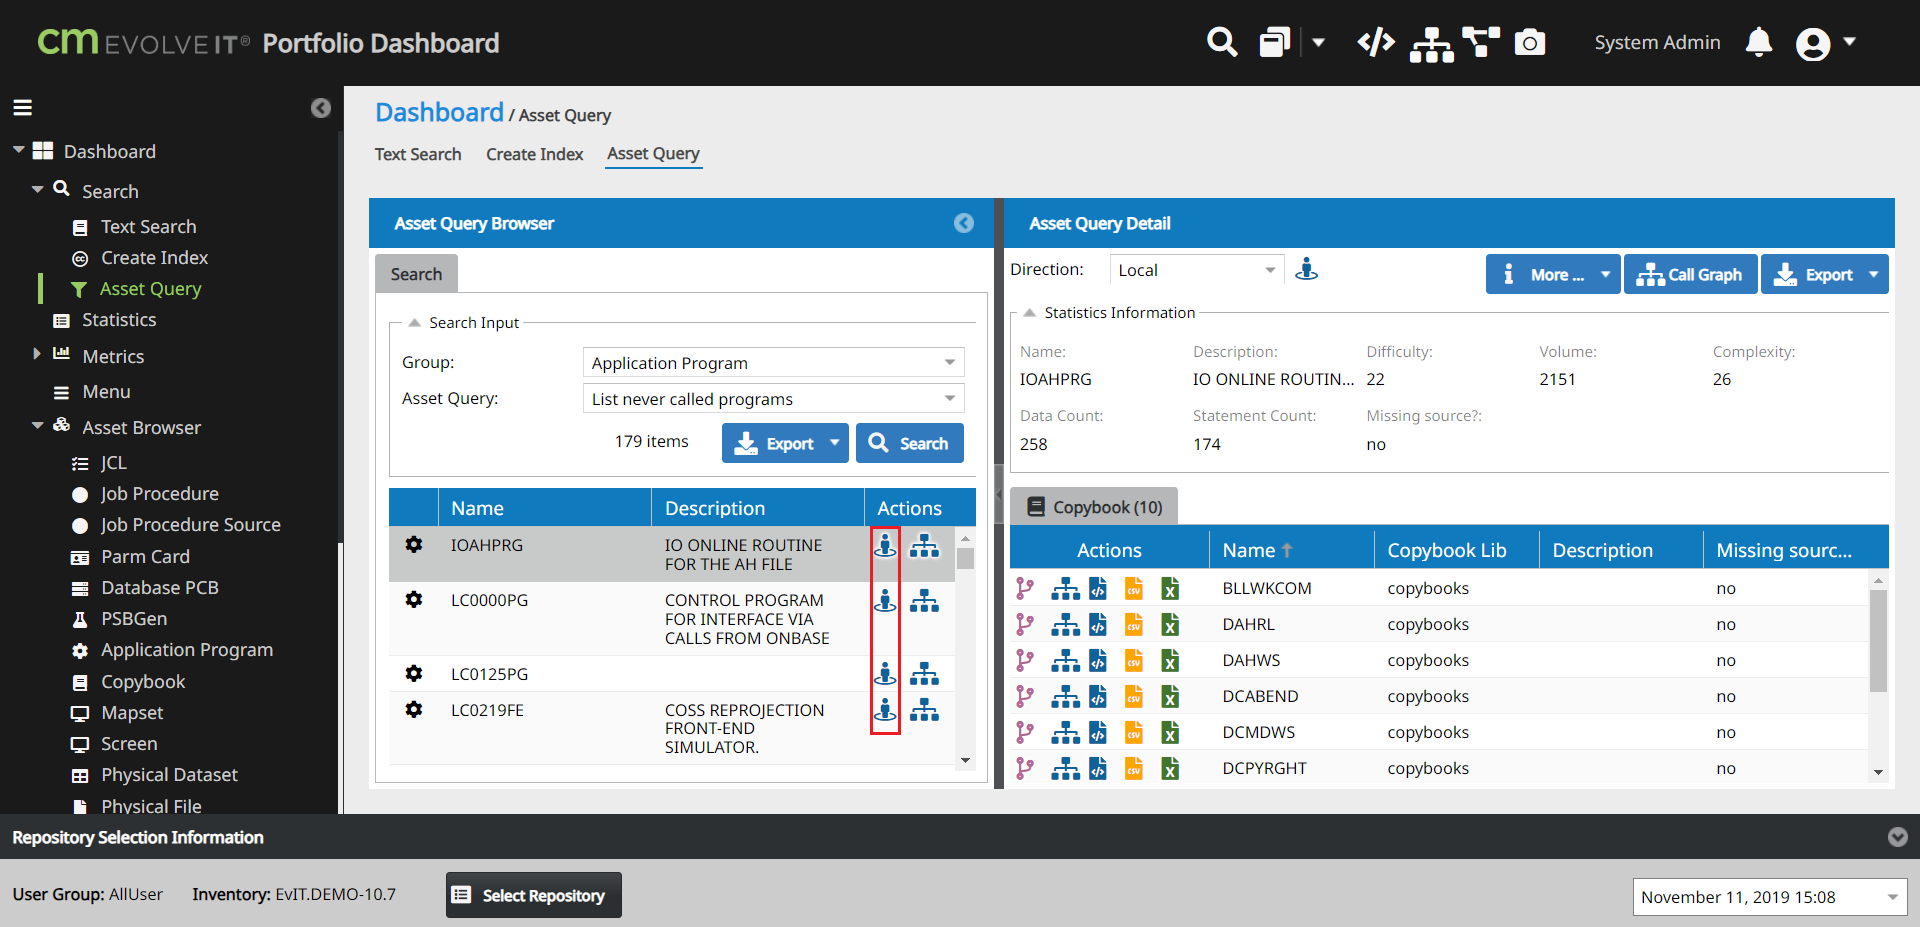Open hierarchy action icon for LC0125PG

tap(924, 674)
